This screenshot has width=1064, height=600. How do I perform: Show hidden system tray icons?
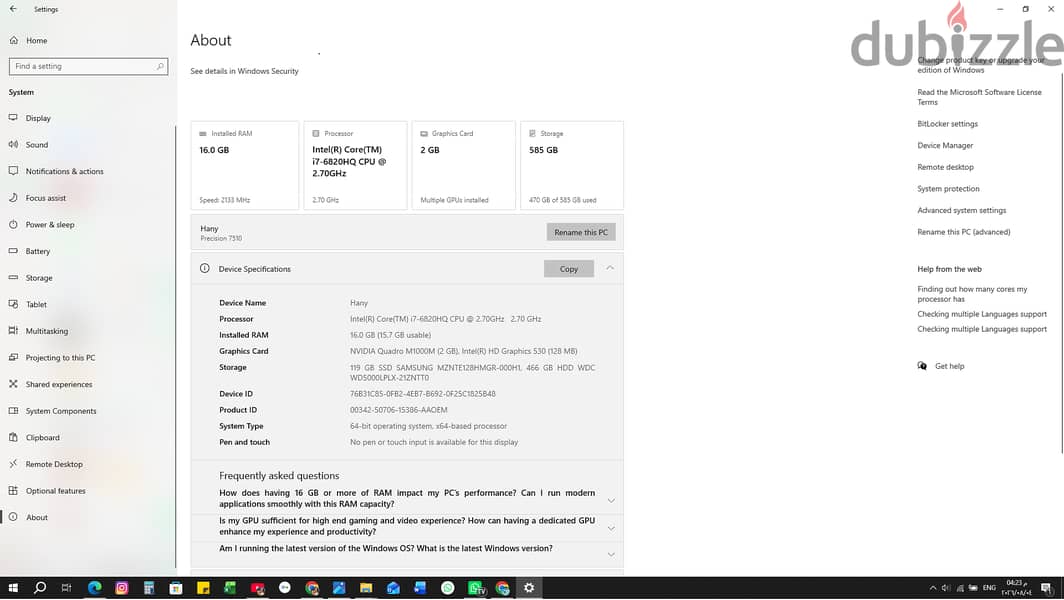933,588
